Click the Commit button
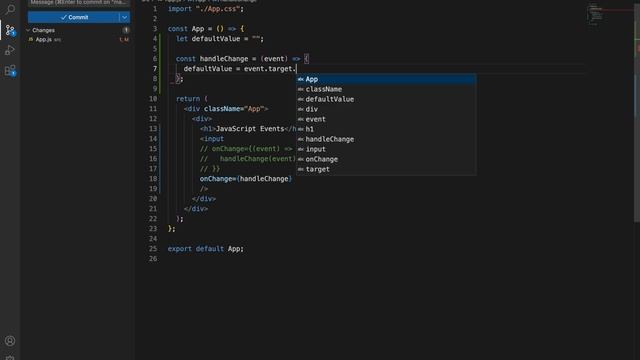This screenshot has width=640, height=360. click(x=74, y=17)
